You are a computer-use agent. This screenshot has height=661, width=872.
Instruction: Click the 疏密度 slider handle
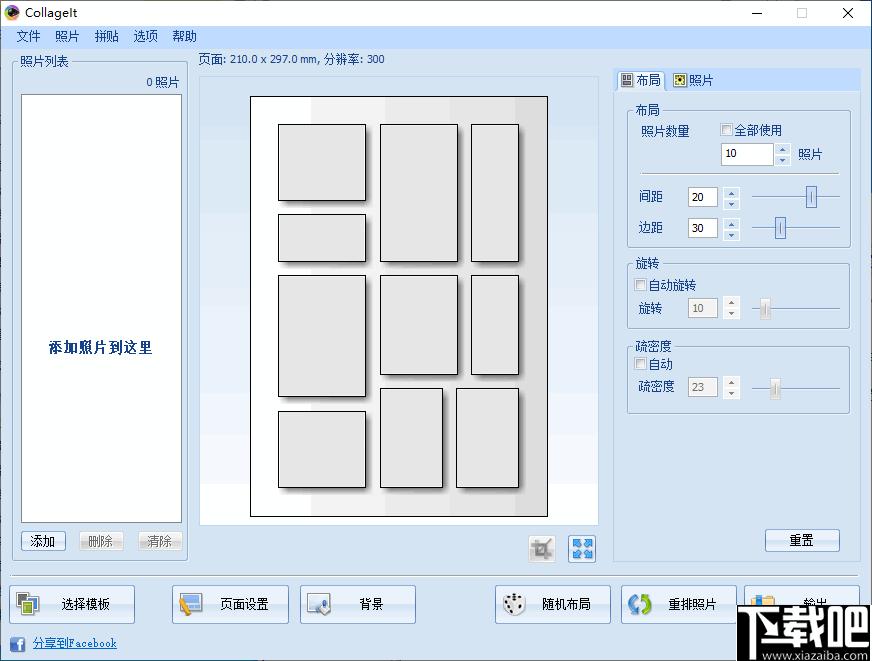(775, 389)
